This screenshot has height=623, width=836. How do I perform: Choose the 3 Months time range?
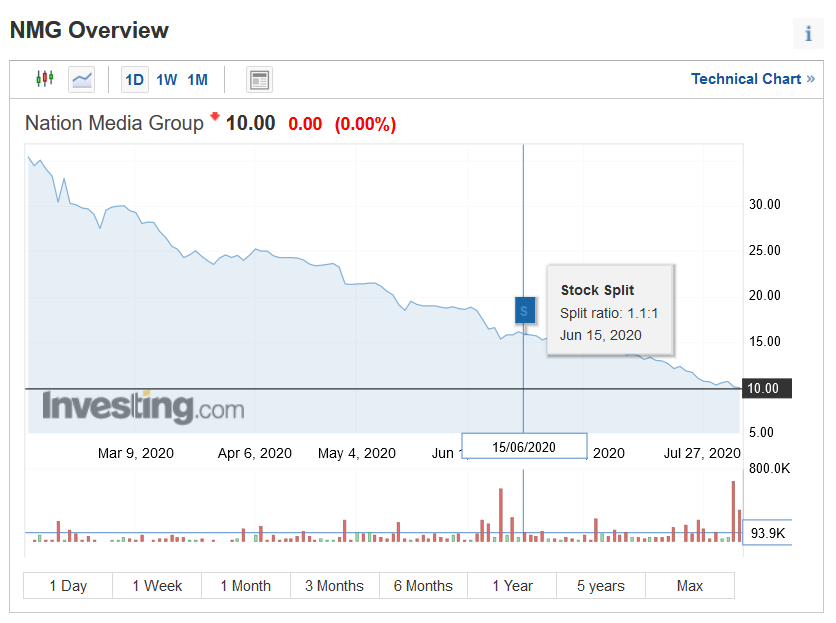coord(335,586)
